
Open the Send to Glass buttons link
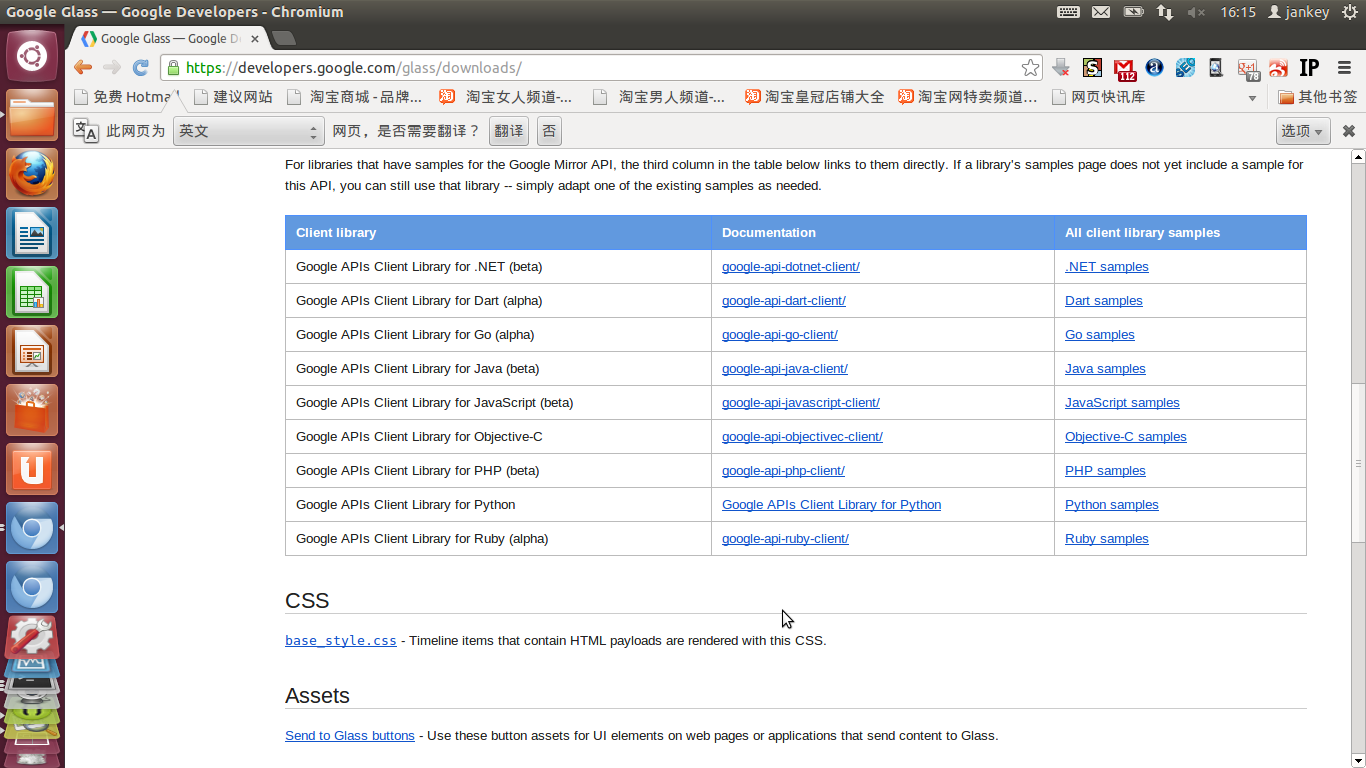tap(350, 736)
